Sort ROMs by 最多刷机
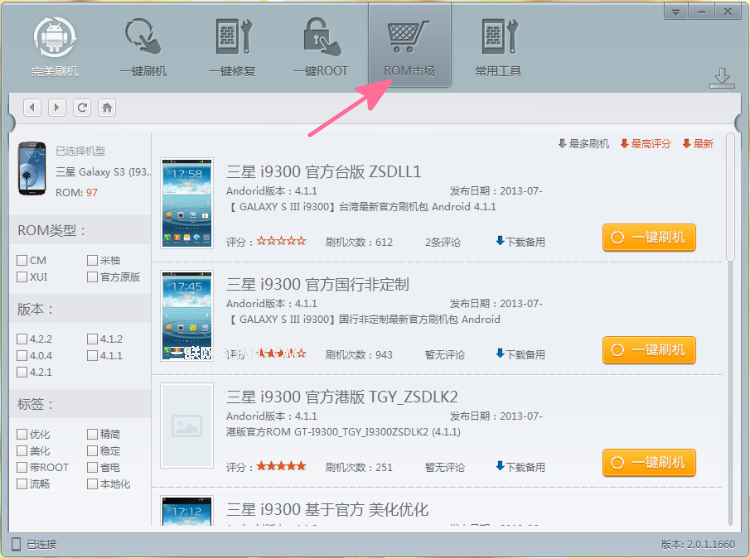This screenshot has height=558, width=750. tap(584, 143)
